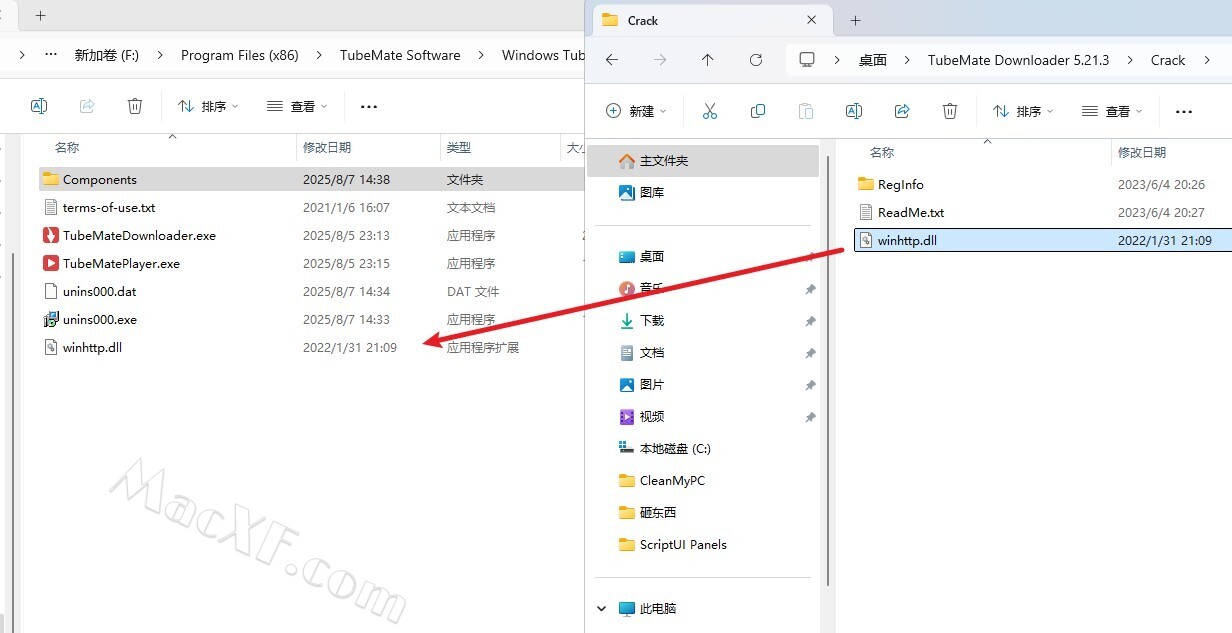The width and height of the screenshot is (1232, 633).
Task: Navigate to 桌面 in the Crack address bar
Action: pyautogui.click(x=873, y=60)
